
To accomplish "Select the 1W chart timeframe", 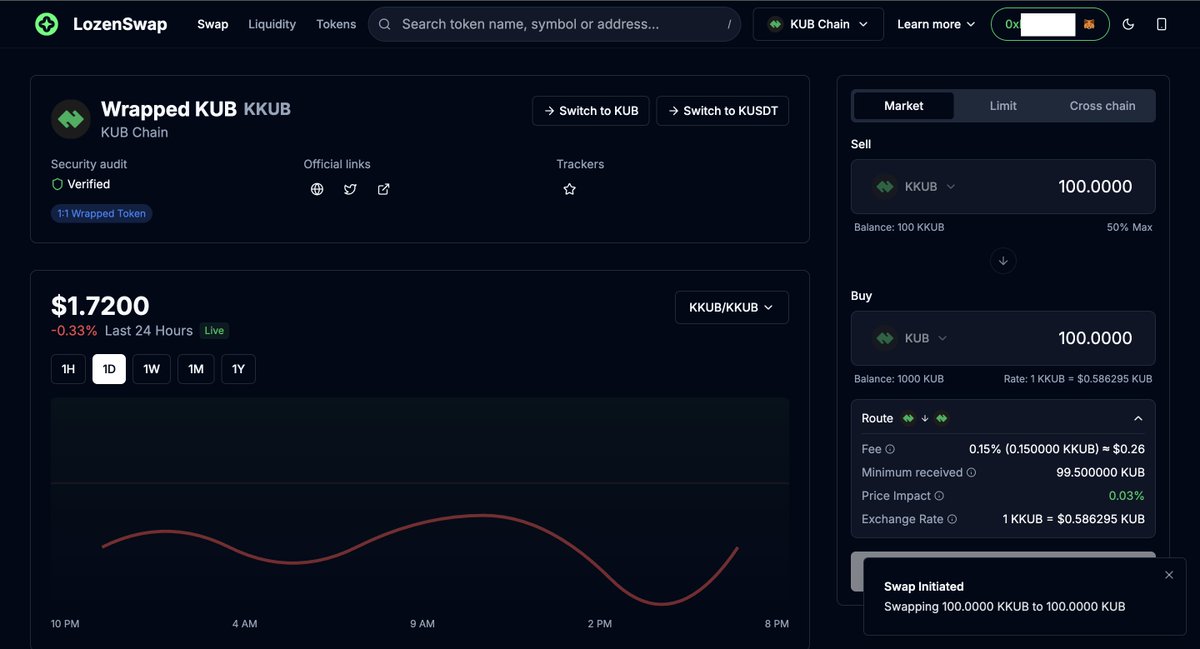I will (151, 369).
